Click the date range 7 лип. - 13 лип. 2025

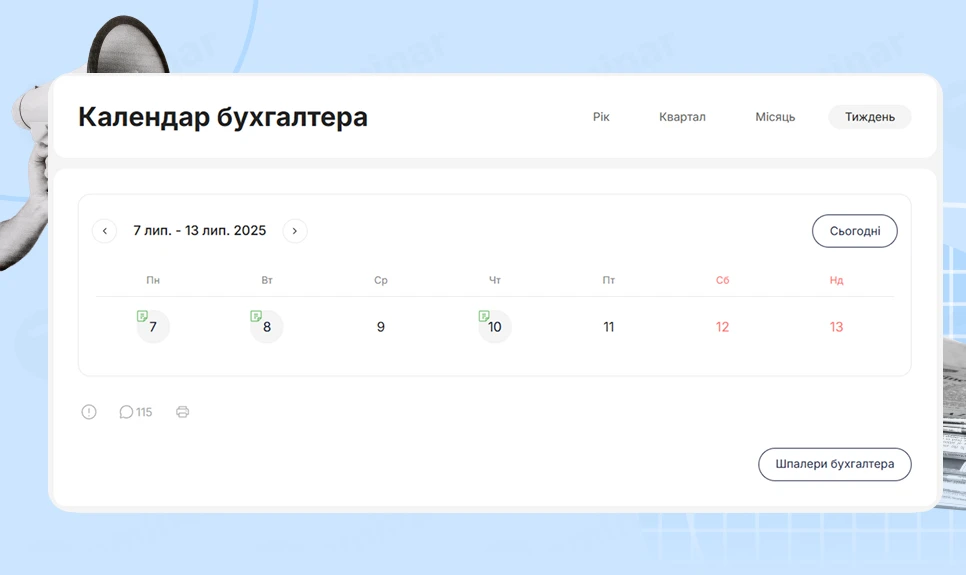[200, 230]
